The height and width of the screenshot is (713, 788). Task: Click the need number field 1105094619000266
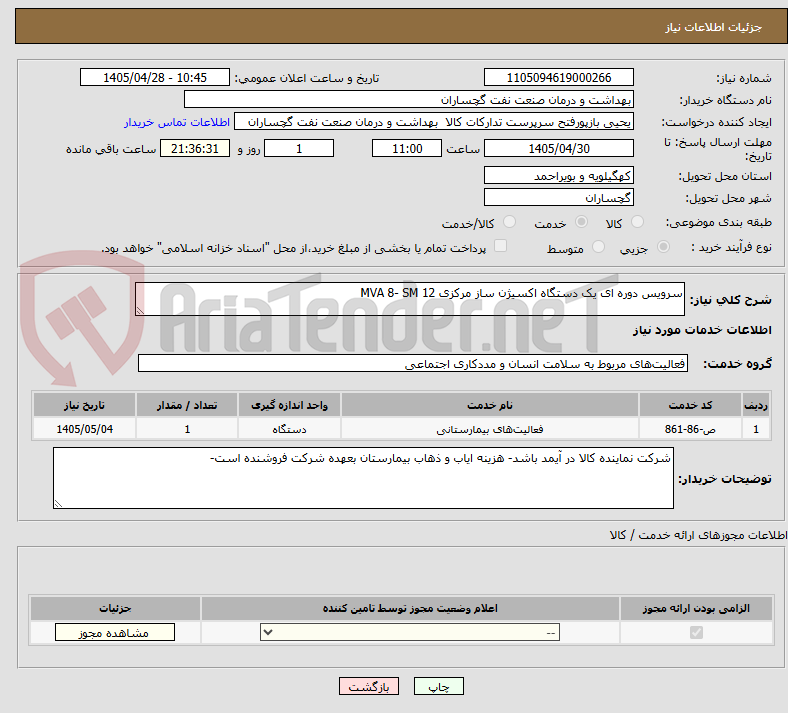point(558,77)
